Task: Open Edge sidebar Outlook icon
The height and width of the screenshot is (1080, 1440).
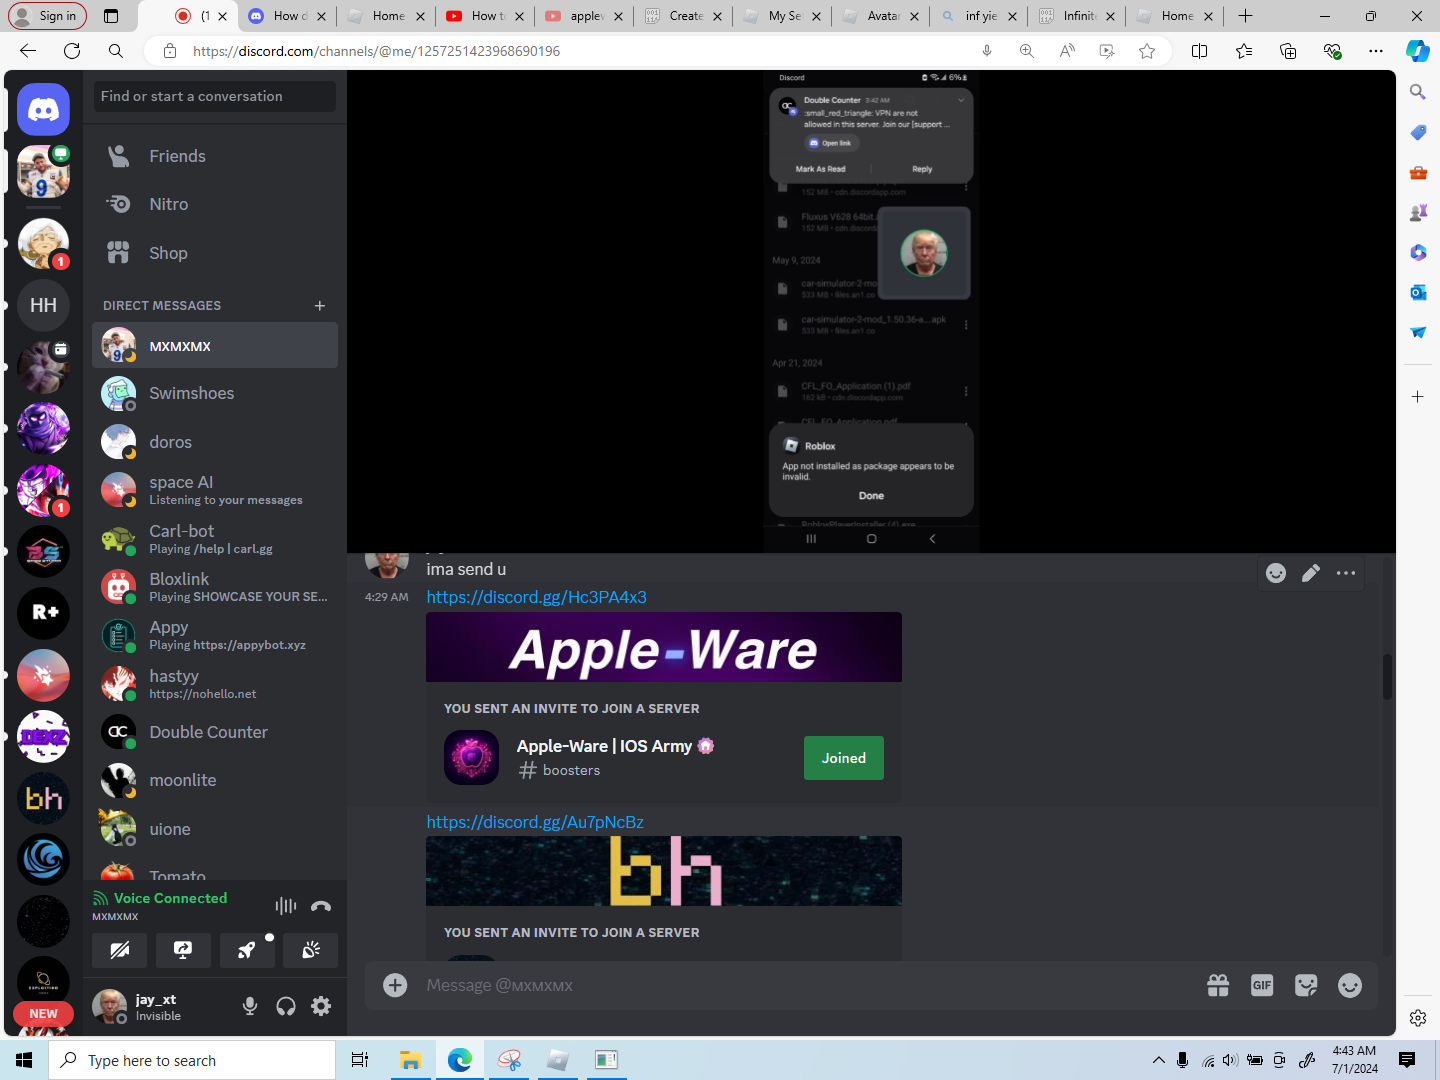Action: [1418, 292]
